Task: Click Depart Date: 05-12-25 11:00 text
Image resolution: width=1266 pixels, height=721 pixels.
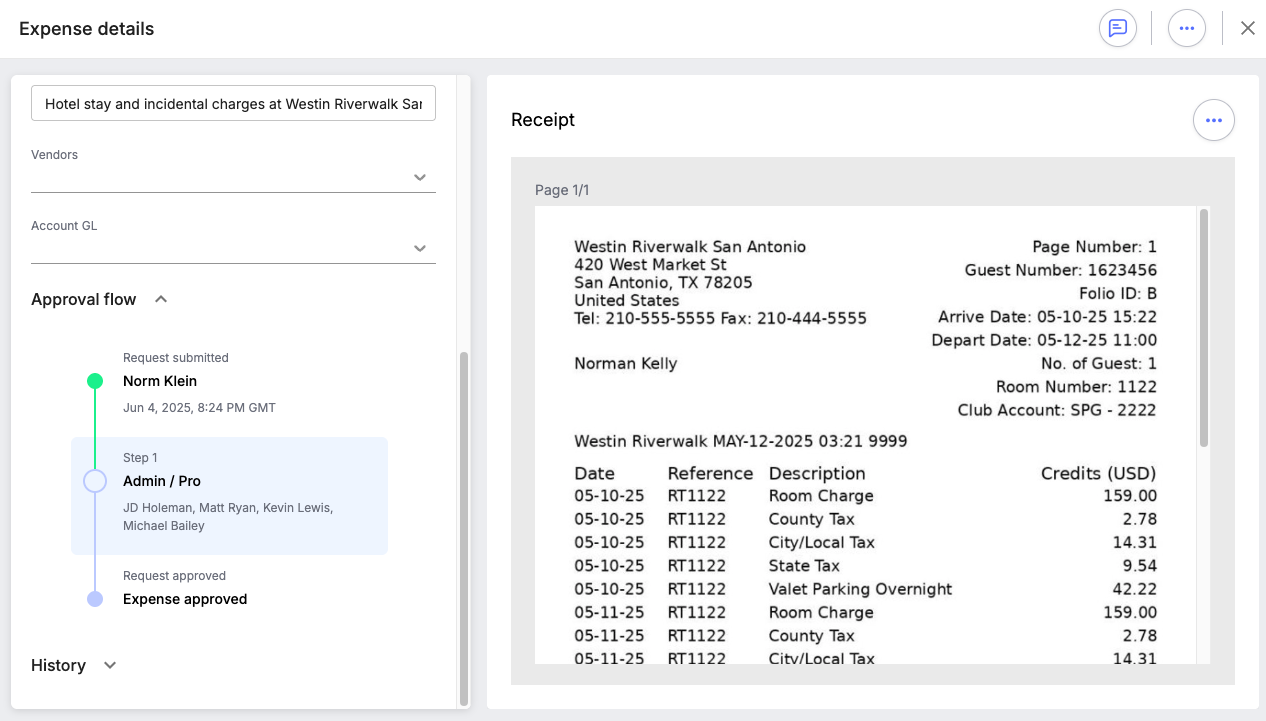Action: pyautogui.click(x=1044, y=340)
